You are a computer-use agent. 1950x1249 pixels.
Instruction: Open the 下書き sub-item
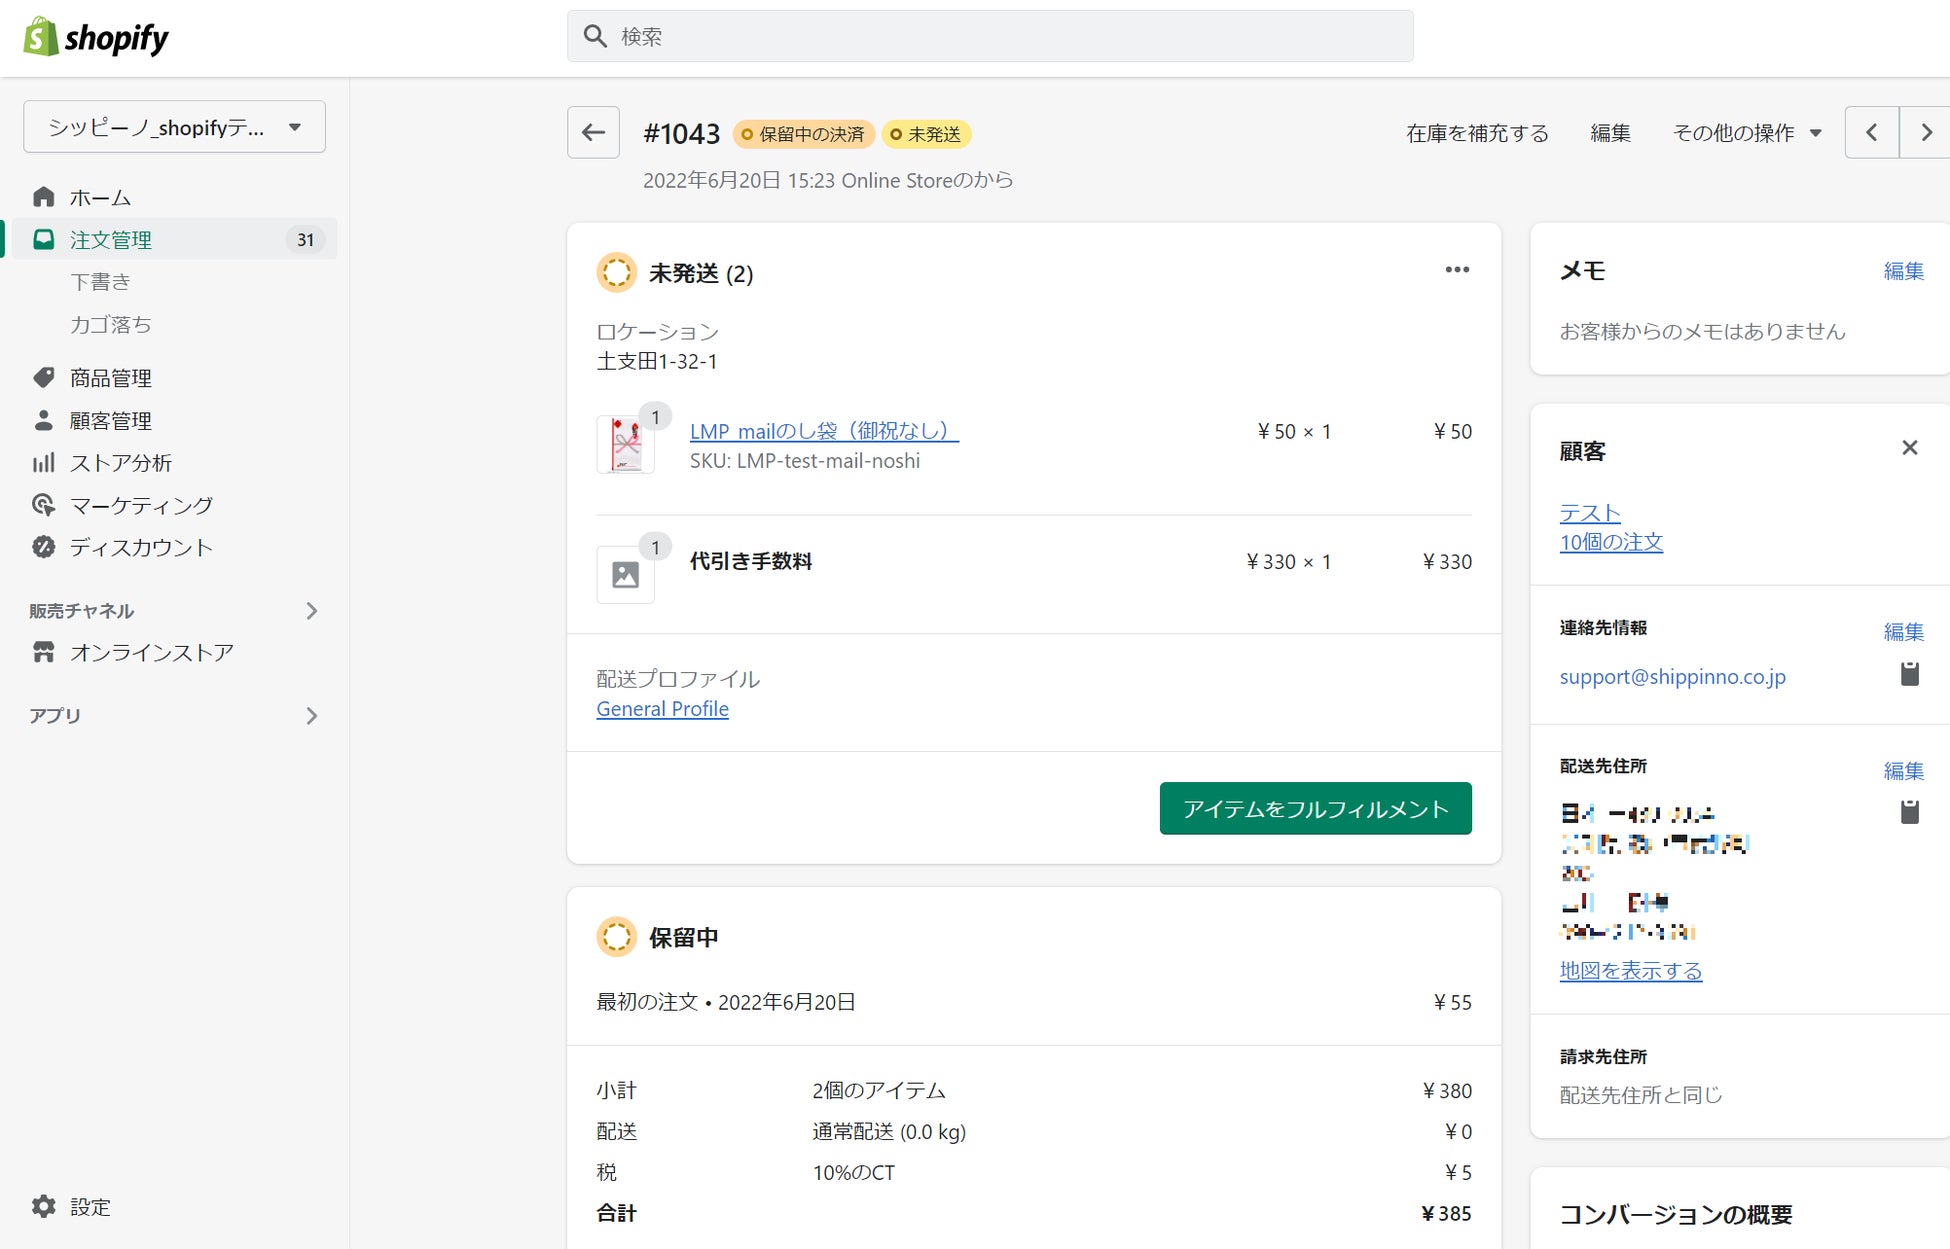coord(100,282)
